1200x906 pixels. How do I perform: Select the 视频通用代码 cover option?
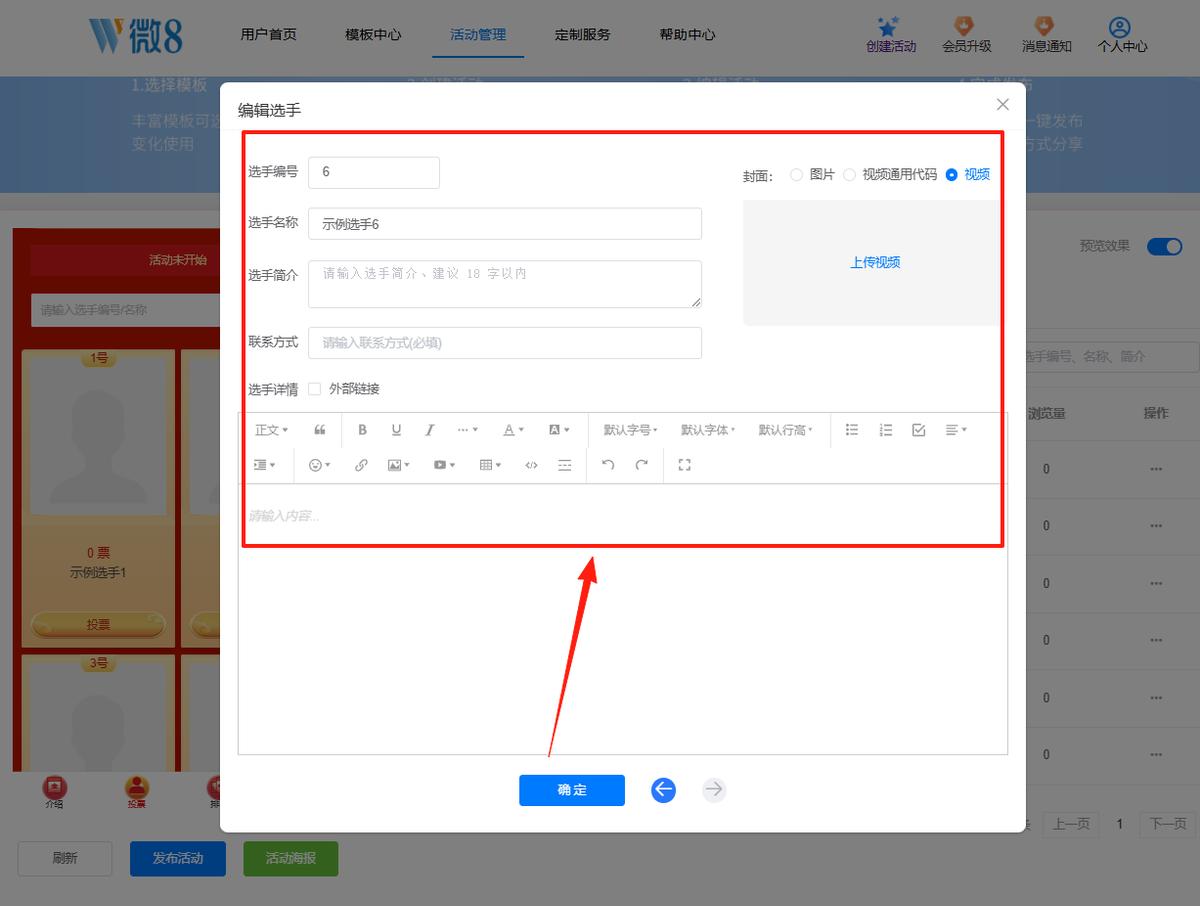890,174
